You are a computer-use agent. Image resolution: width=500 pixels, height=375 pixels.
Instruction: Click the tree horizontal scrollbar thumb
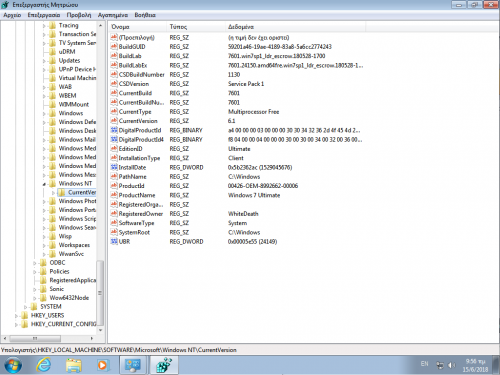35,338
